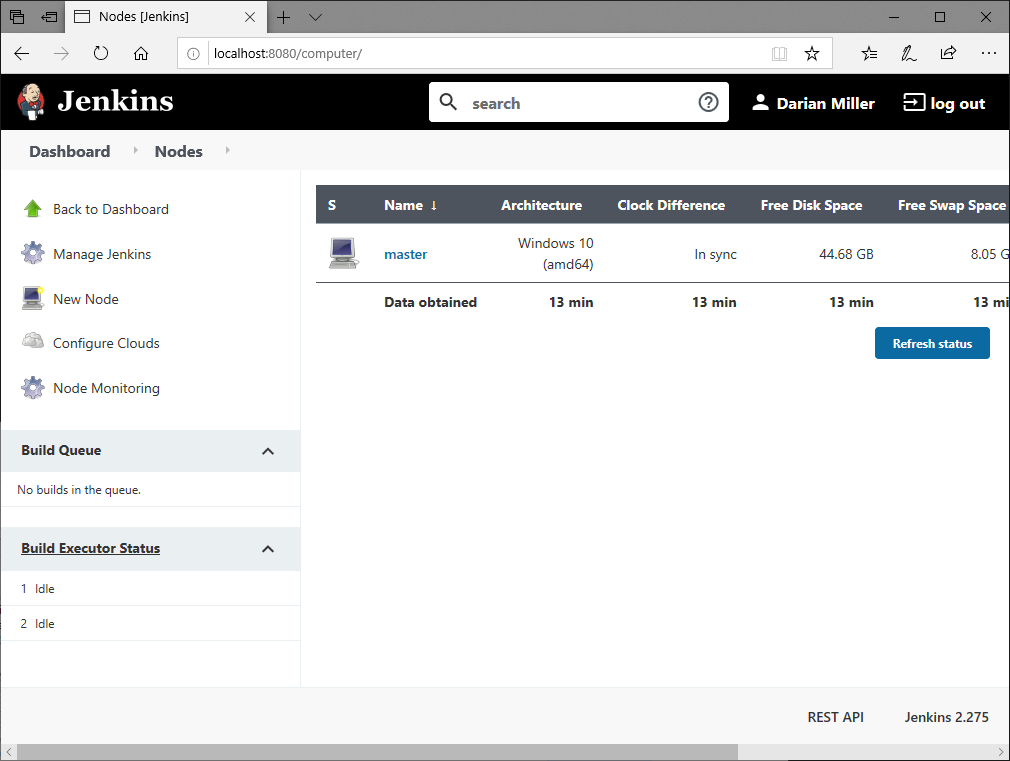Click the New Node computer icon
Screen dimensions: 1010x761
pos(32,298)
